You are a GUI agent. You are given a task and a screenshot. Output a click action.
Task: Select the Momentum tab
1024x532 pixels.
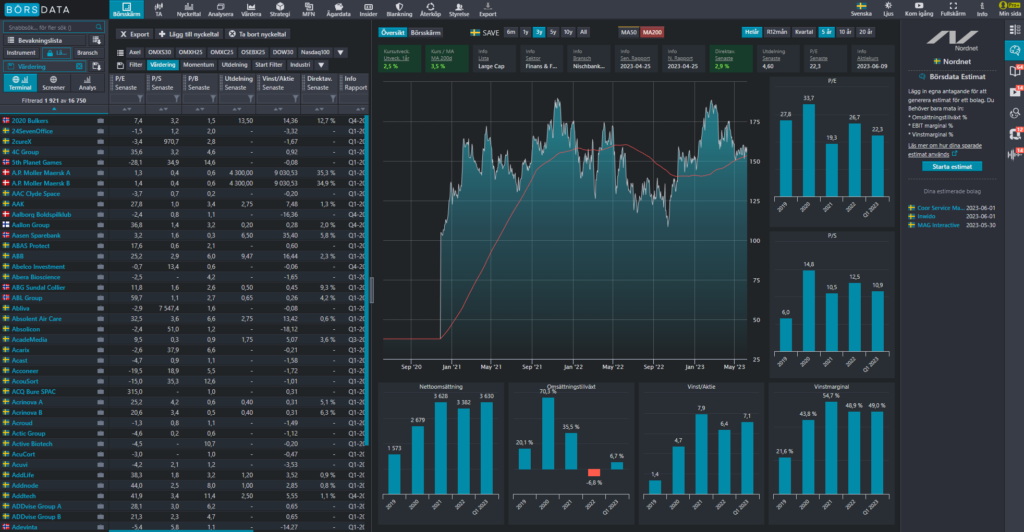coord(199,65)
